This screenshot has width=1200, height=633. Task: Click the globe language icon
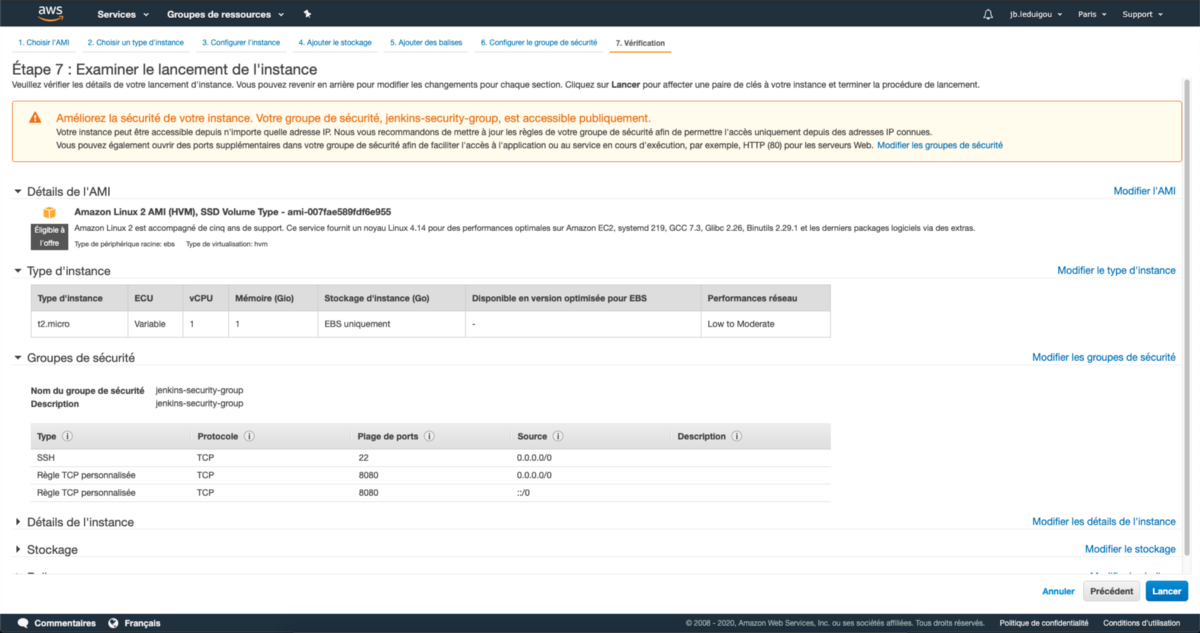tap(113, 623)
